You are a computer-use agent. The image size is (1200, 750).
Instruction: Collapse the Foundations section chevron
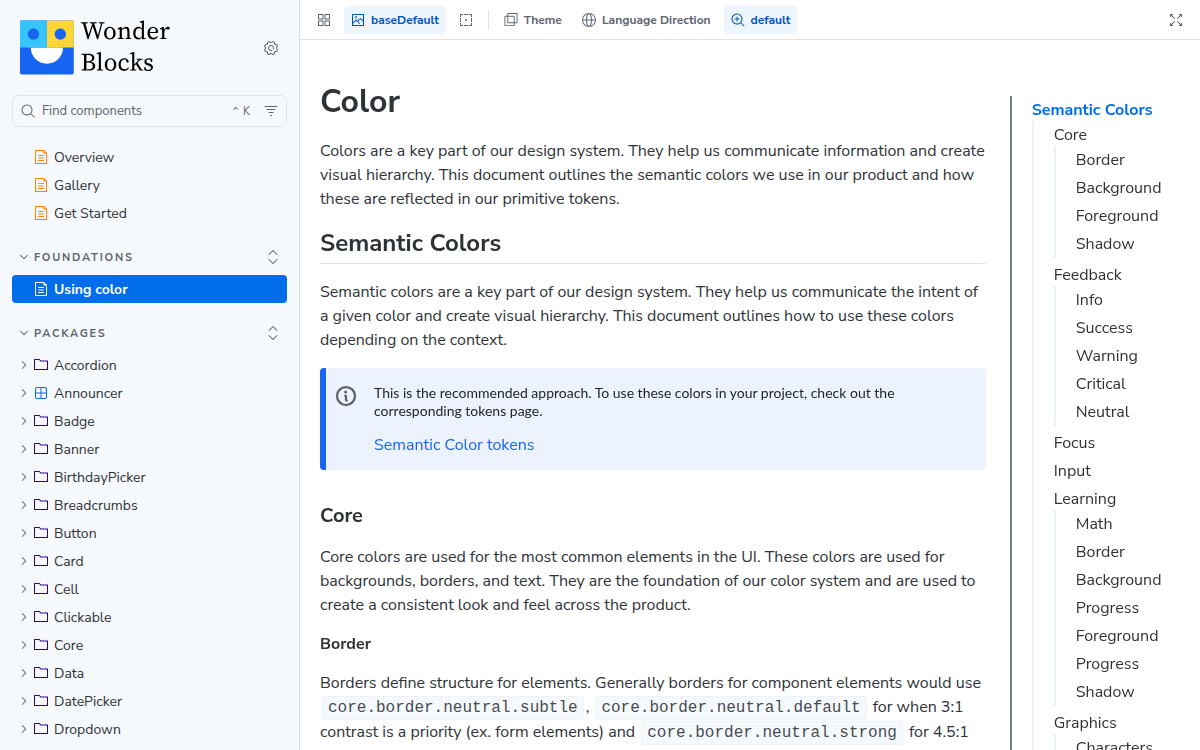pyautogui.click(x=24, y=257)
